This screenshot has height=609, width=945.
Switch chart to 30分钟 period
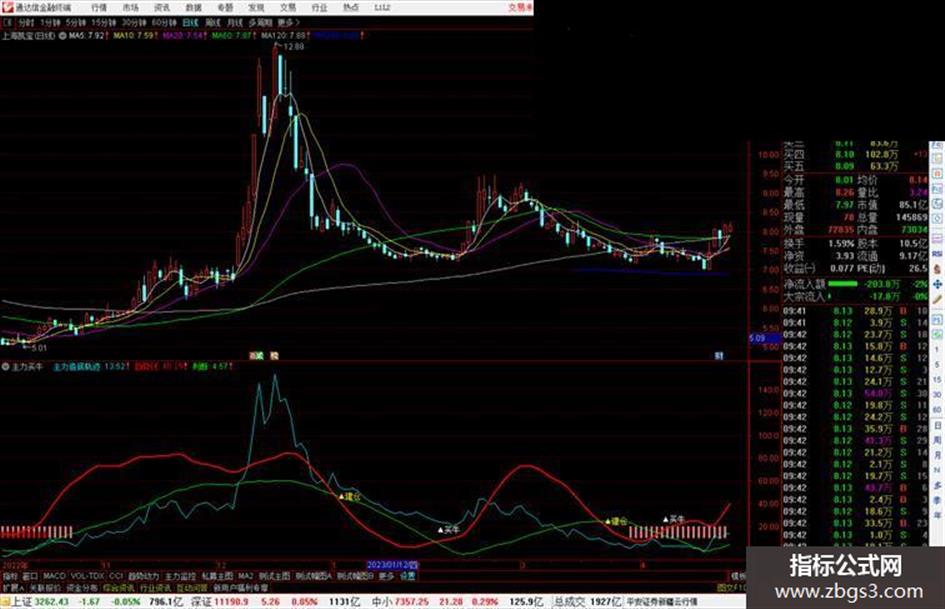134,23
